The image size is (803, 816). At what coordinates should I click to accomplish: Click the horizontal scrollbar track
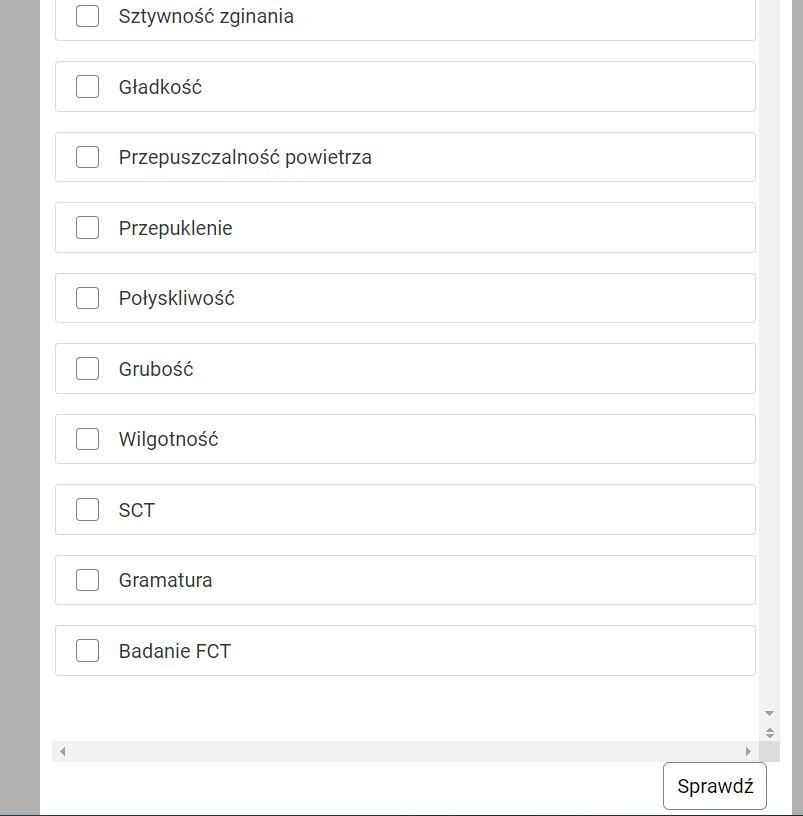(x=400, y=751)
